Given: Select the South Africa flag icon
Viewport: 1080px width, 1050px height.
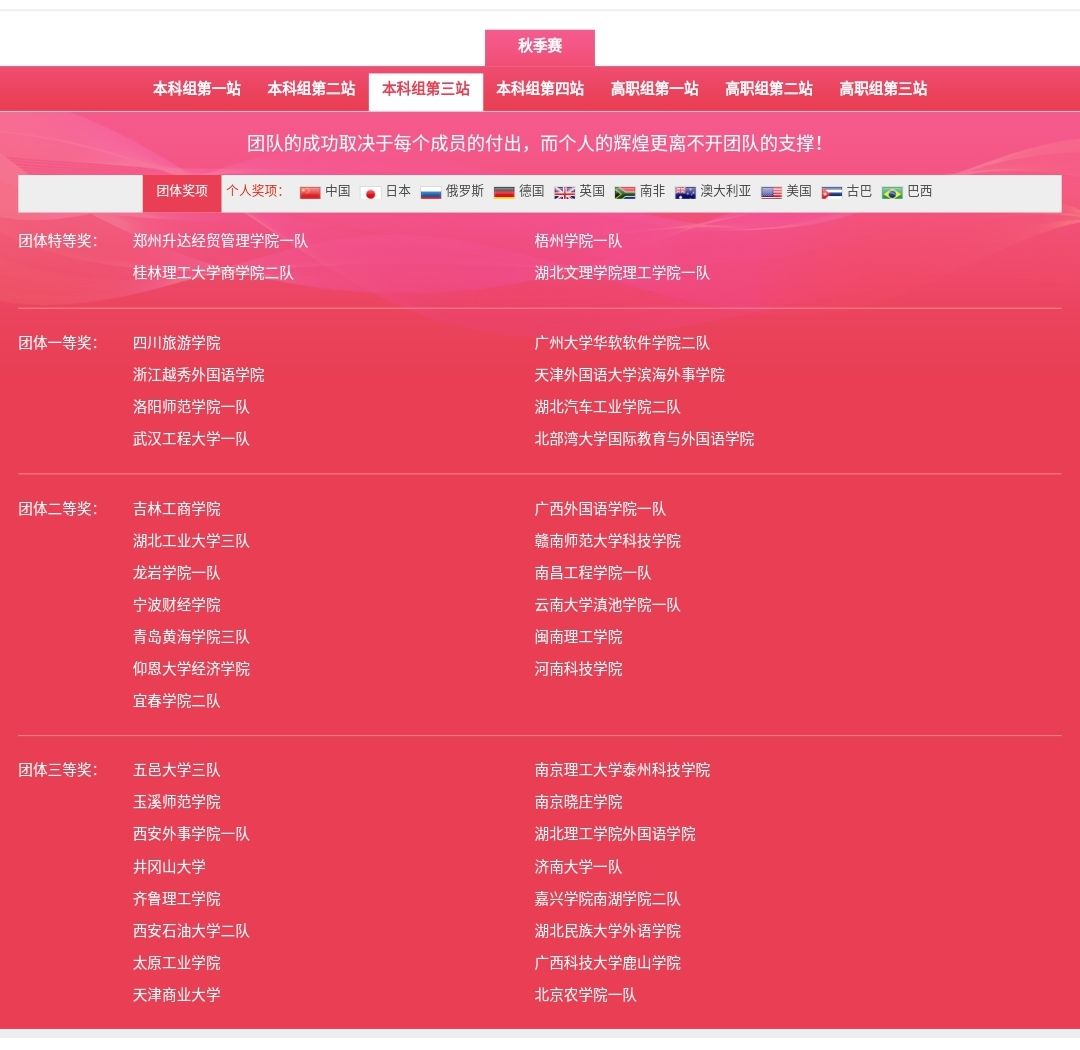Looking at the screenshot, I should pos(625,192).
